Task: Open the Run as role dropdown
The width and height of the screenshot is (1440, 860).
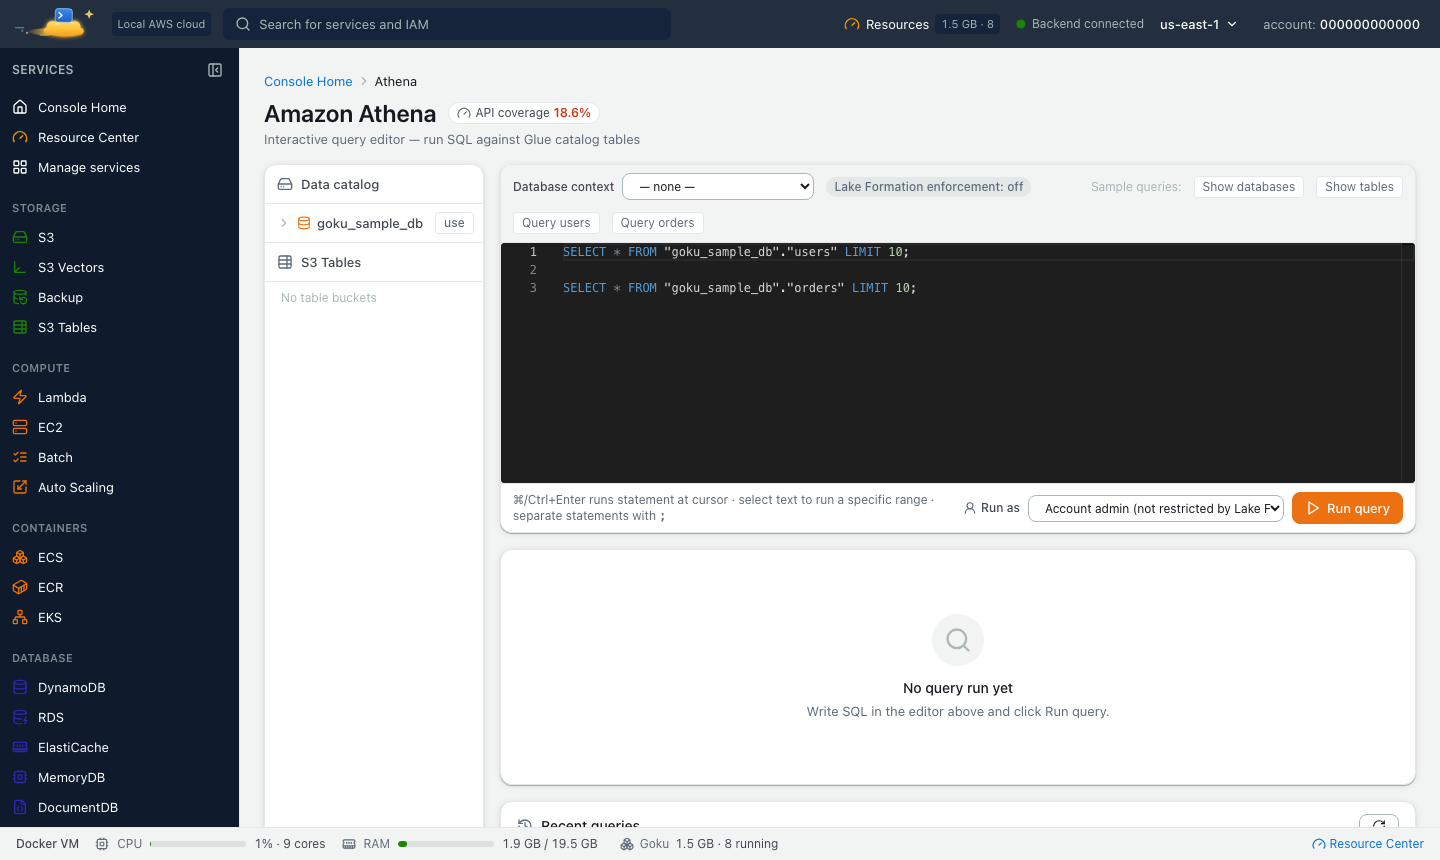Action: 1156,508
